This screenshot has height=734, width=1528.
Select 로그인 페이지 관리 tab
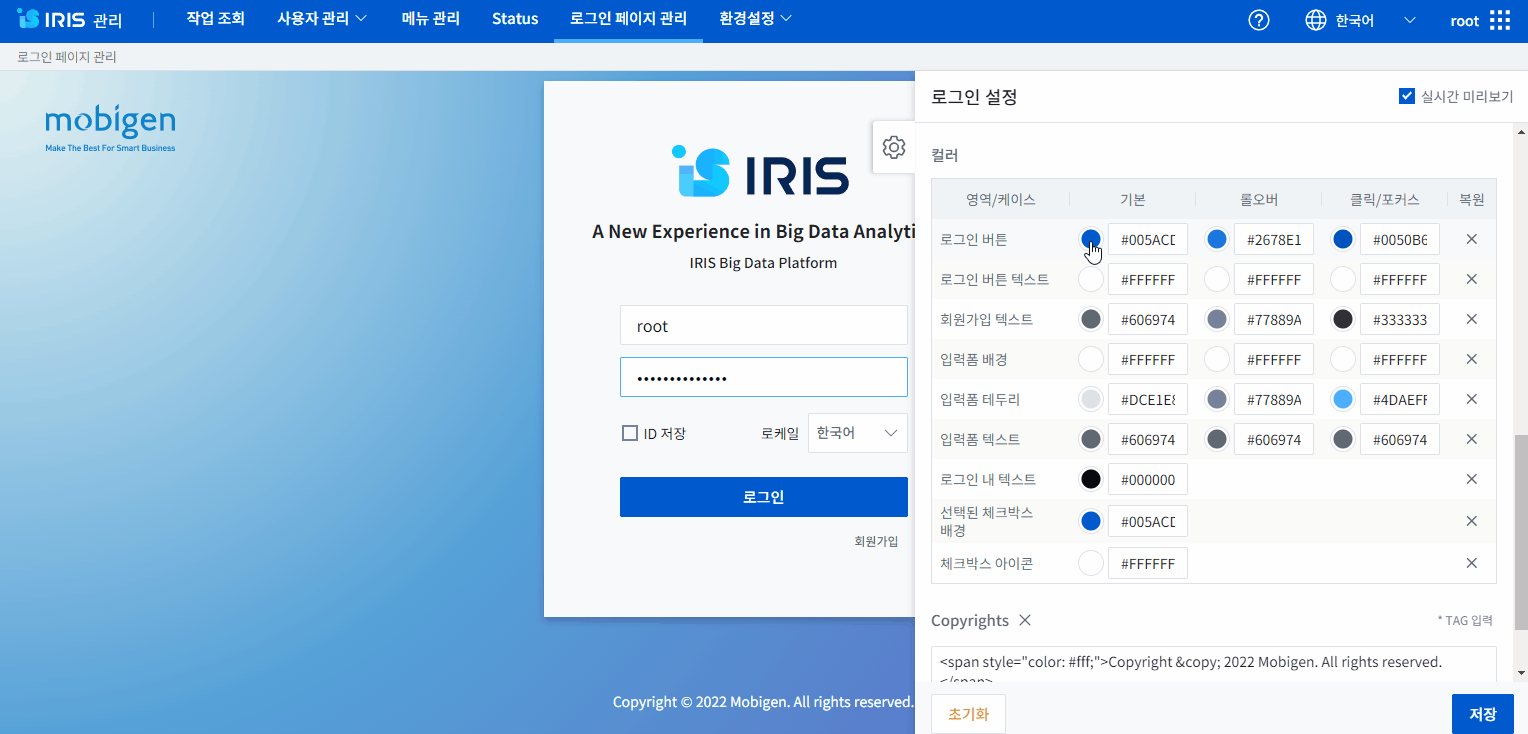[x=628, y=19]
